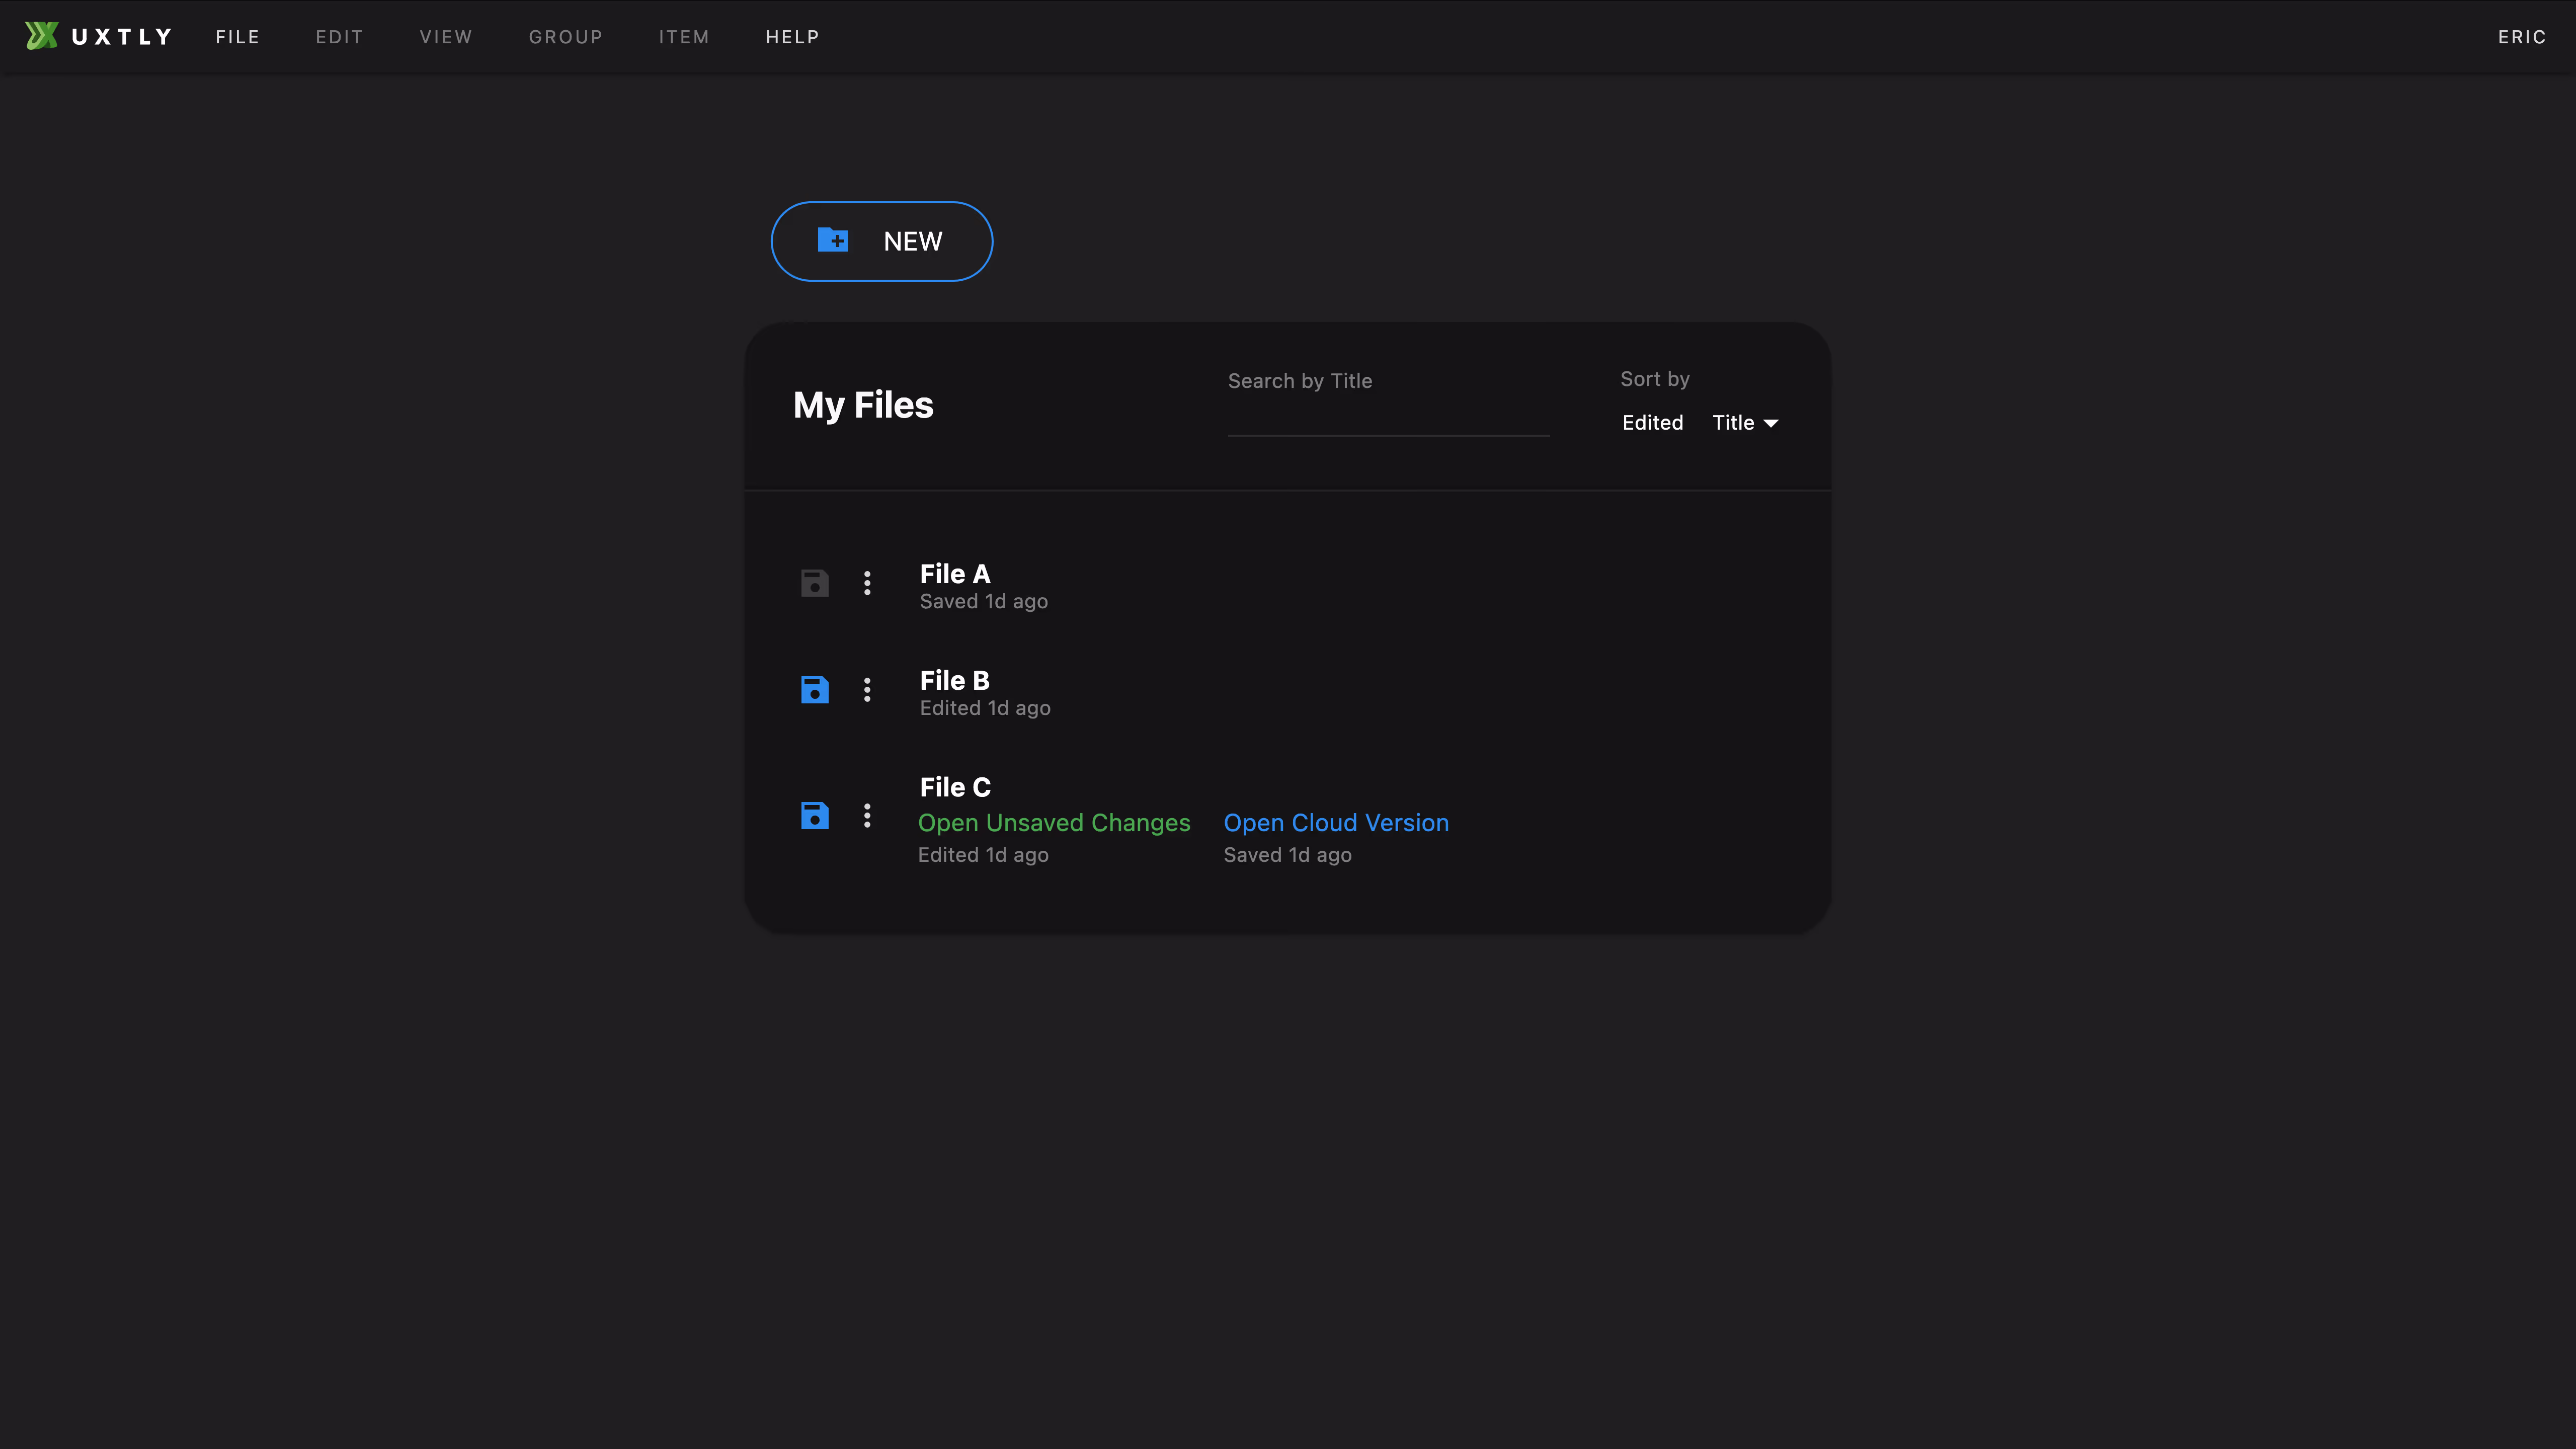Open the Edit menu
Image resolution: width=2576 pixels, height=1449 pixels.
coord(339,37)
